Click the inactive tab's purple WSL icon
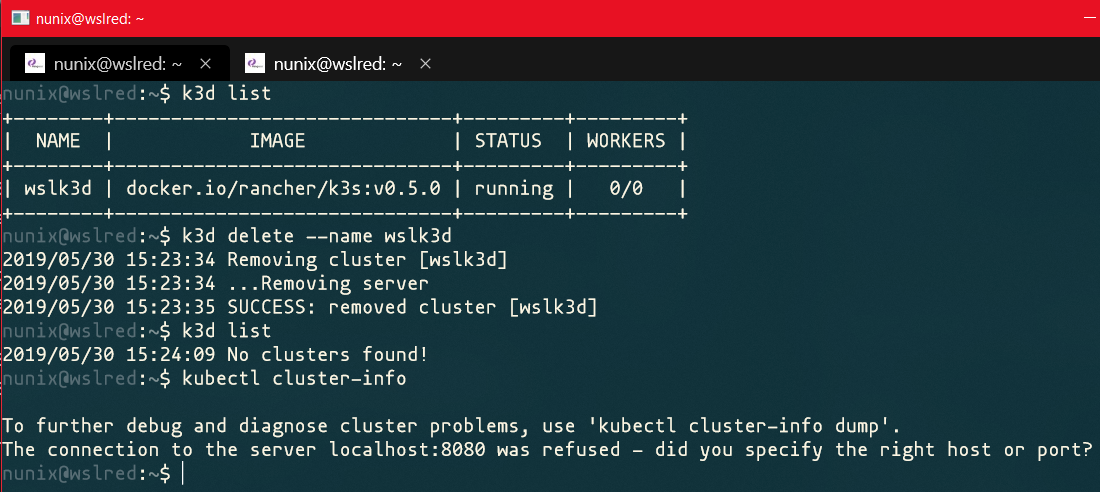Viewport: 1100px width, 492px height. (255, 63)
